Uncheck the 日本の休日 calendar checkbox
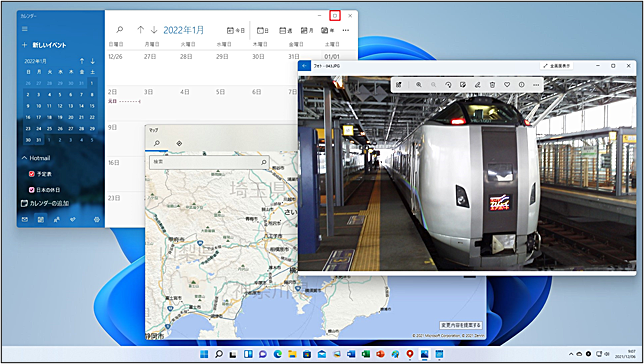The height and width of the screenshot is (364, 644). point(31,190)
